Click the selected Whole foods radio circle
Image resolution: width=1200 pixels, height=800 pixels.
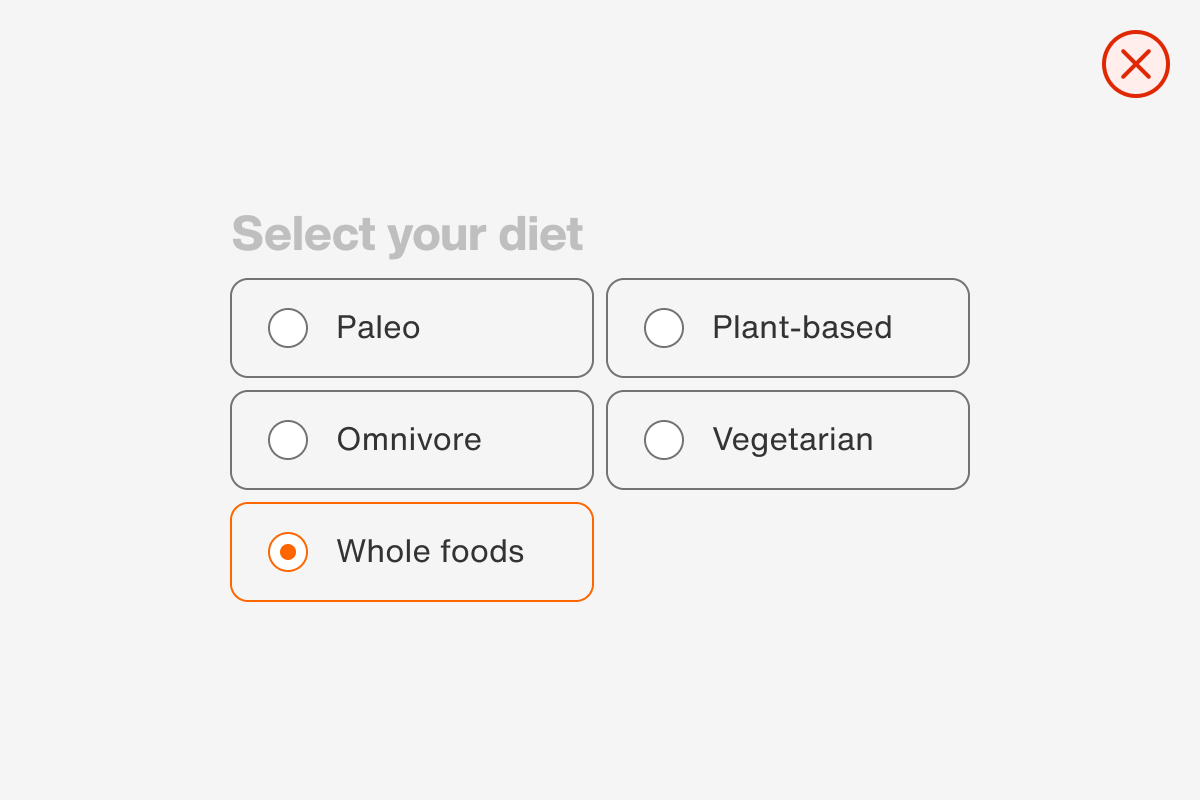pyautogui.click(x=288, y=552)
